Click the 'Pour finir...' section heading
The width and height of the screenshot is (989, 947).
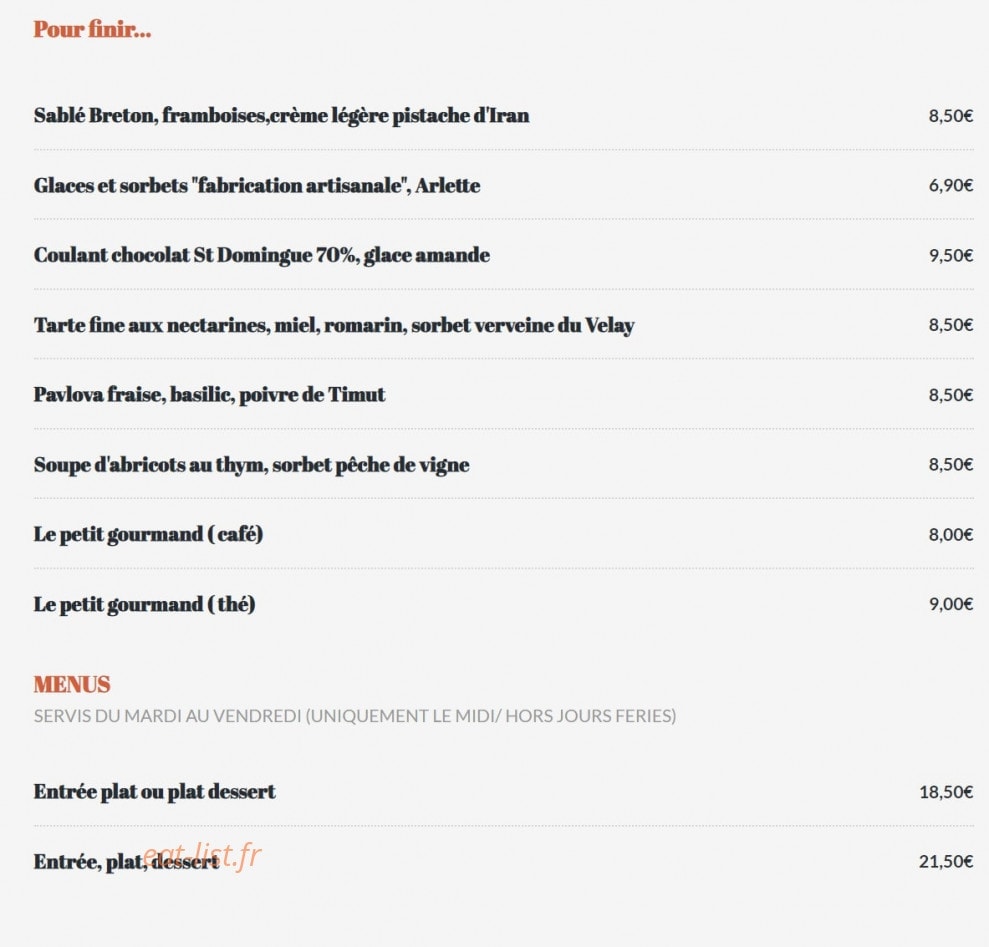(92, 30)
